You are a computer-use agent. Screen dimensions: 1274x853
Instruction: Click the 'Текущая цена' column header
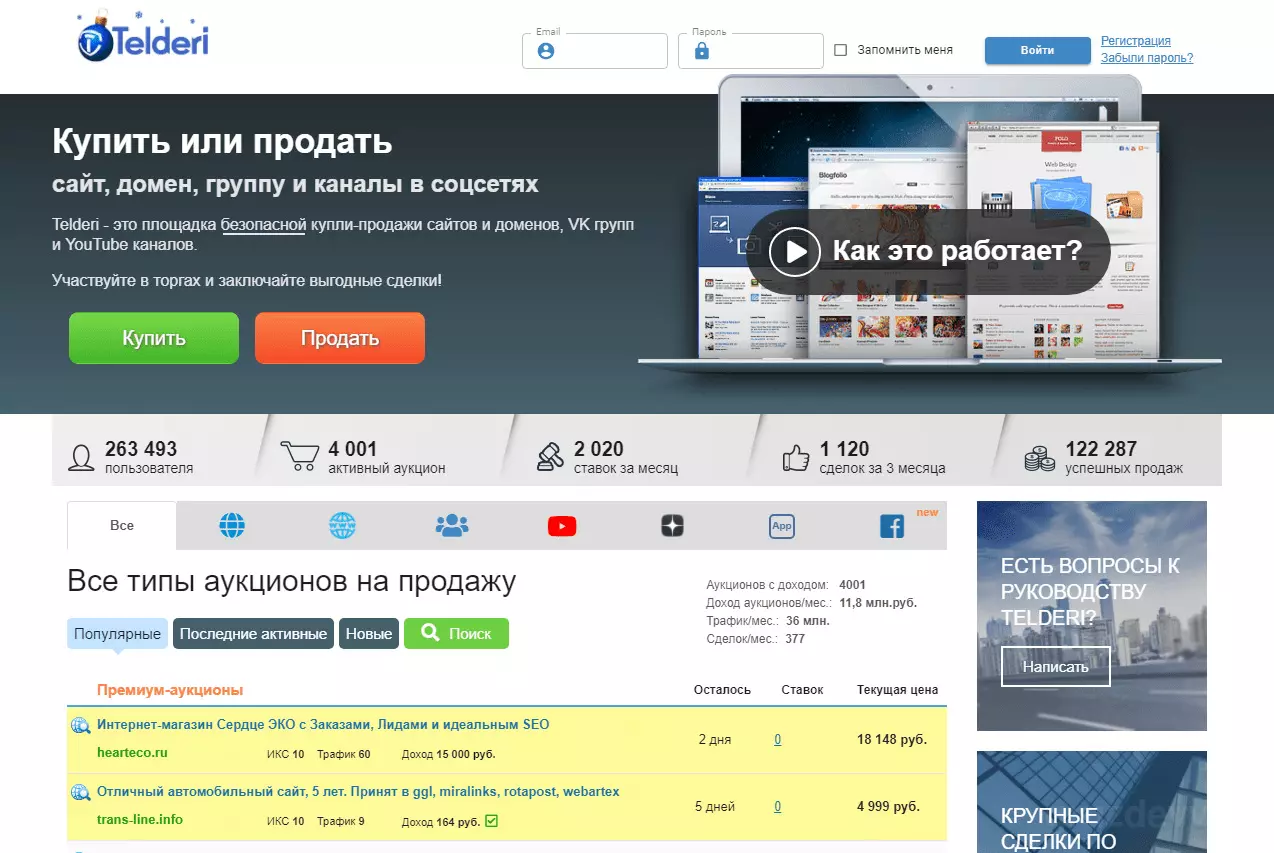pos(897,690)
